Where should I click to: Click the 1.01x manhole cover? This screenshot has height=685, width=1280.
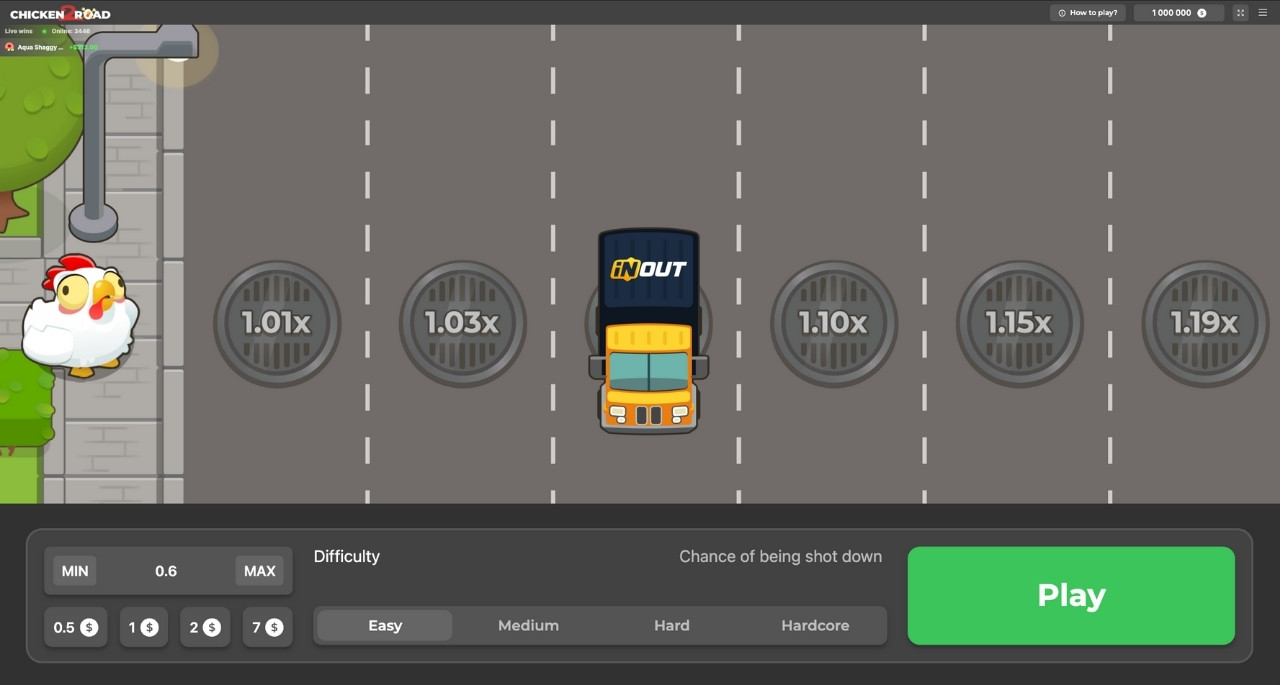[x=277, y=323]
